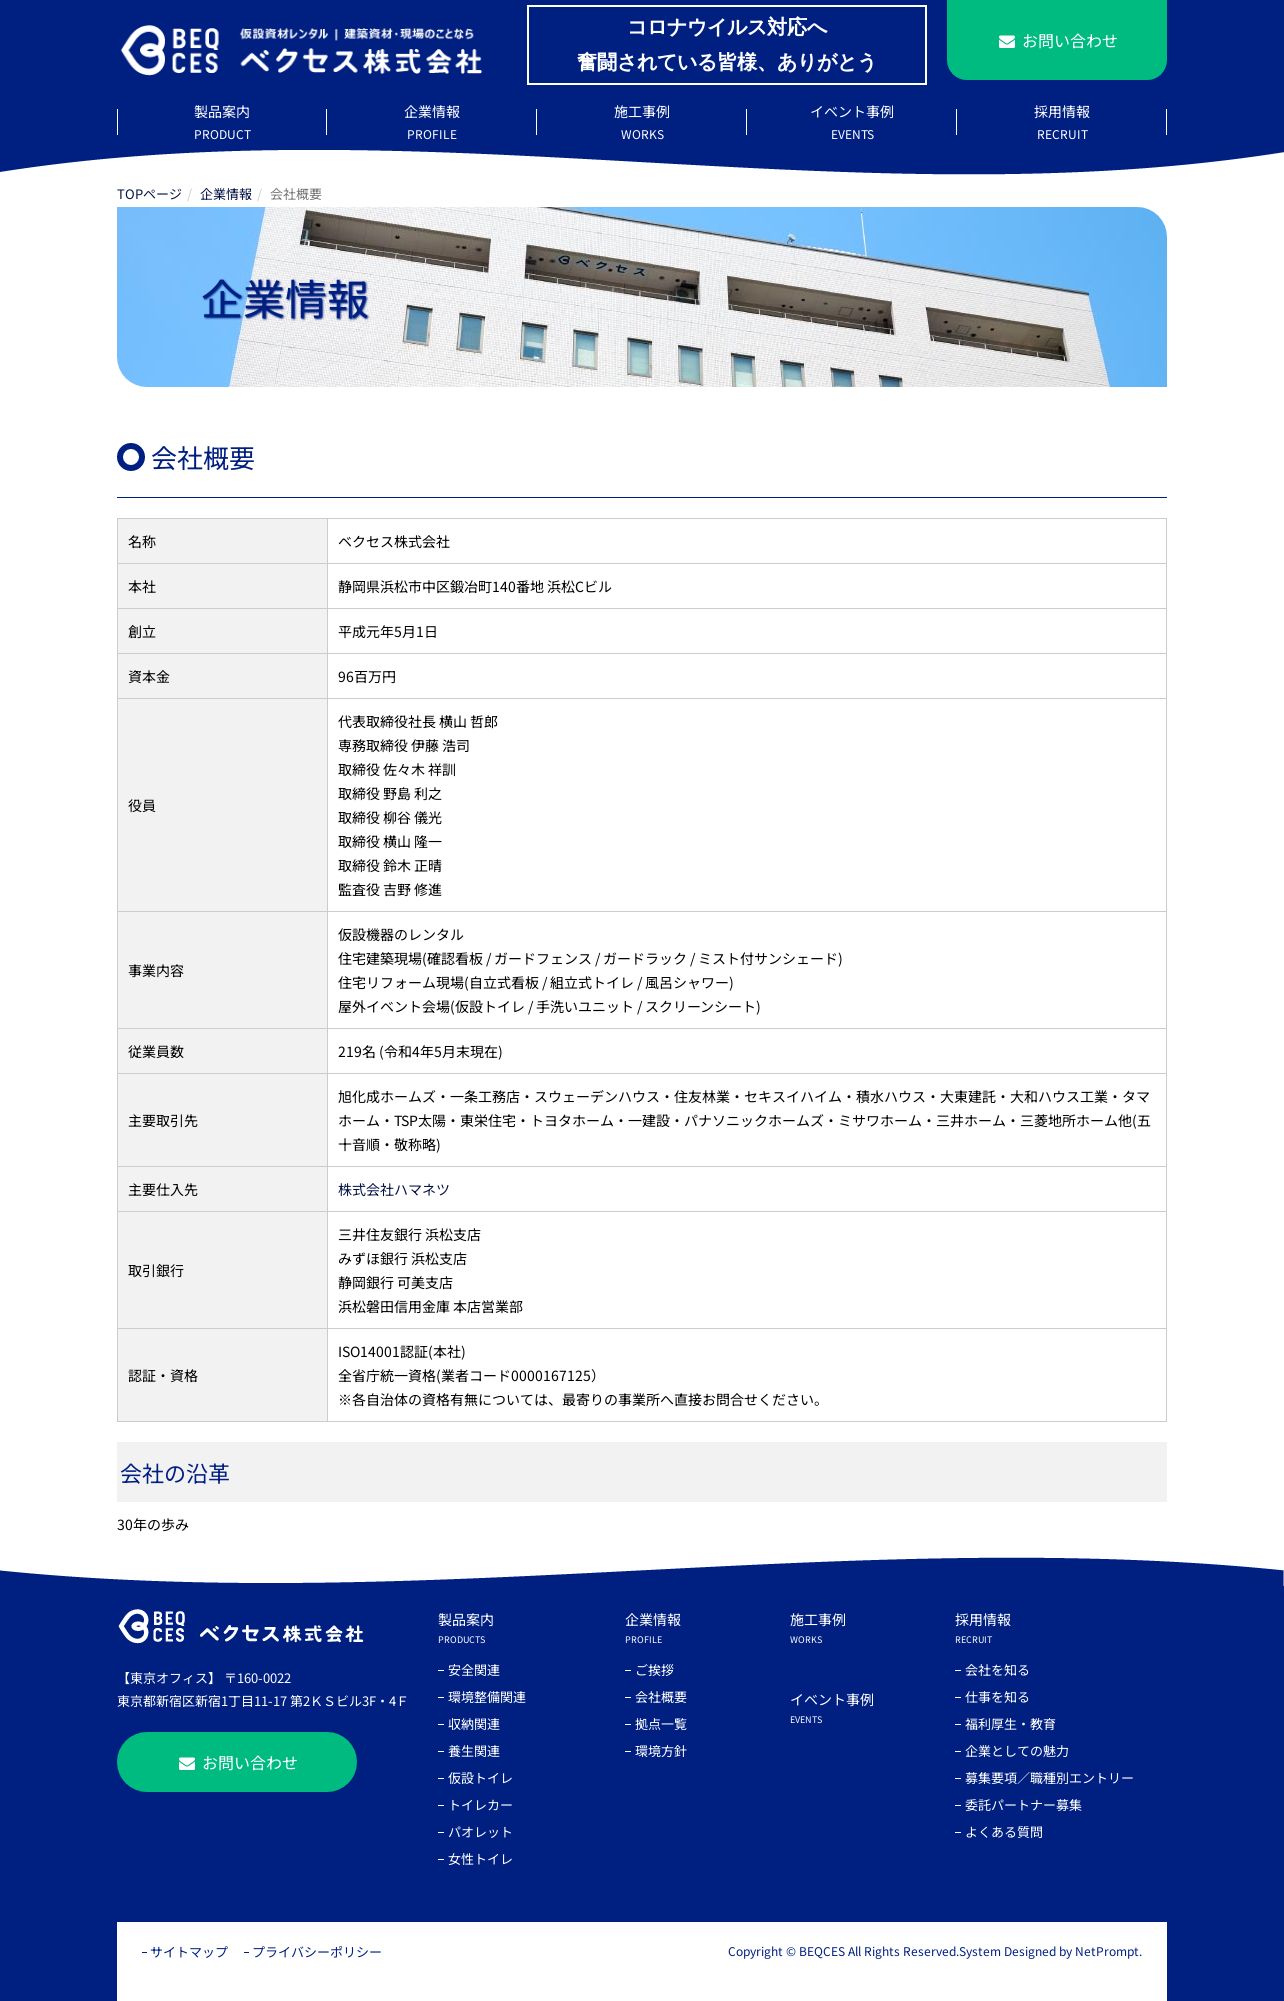Open the 採用情報 RECRUIT menu
1284x2001 pixels.
(1062, 122)
